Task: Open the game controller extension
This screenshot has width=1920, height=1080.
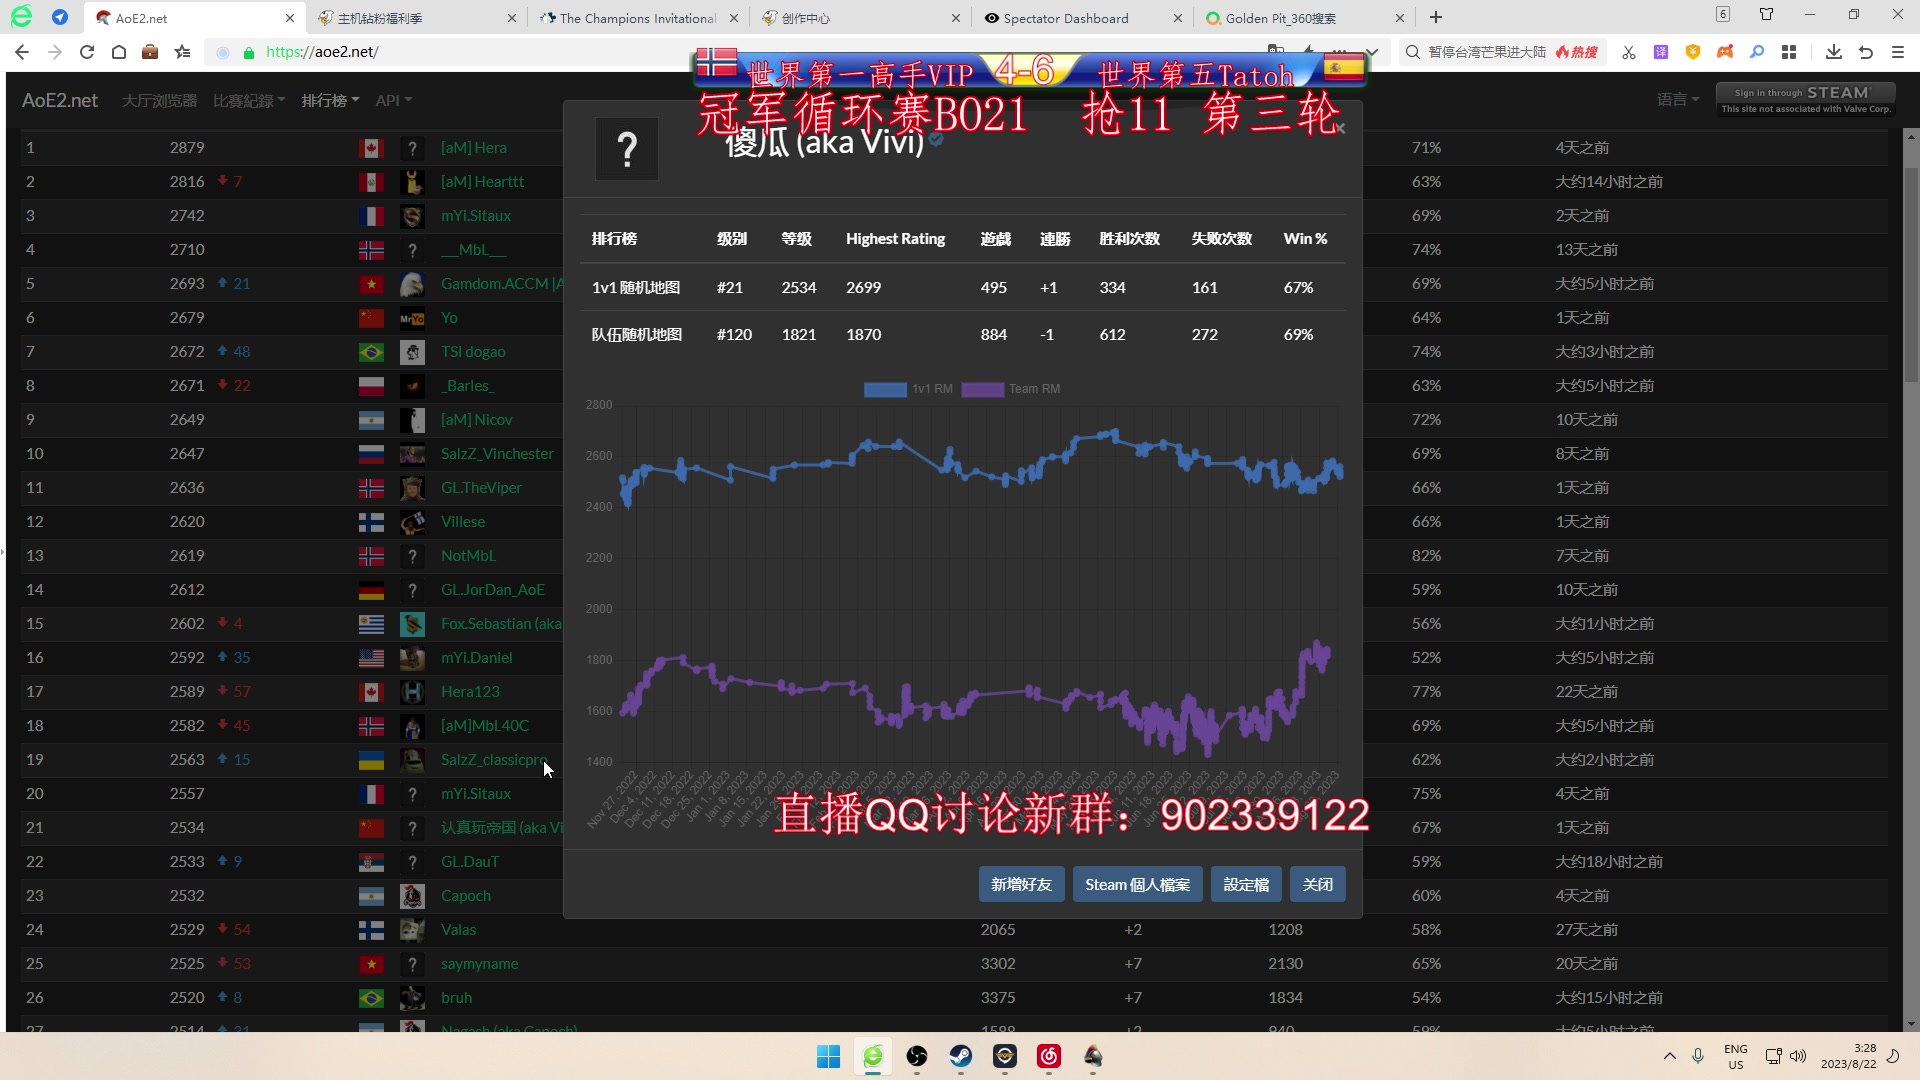Action: 1725,52
